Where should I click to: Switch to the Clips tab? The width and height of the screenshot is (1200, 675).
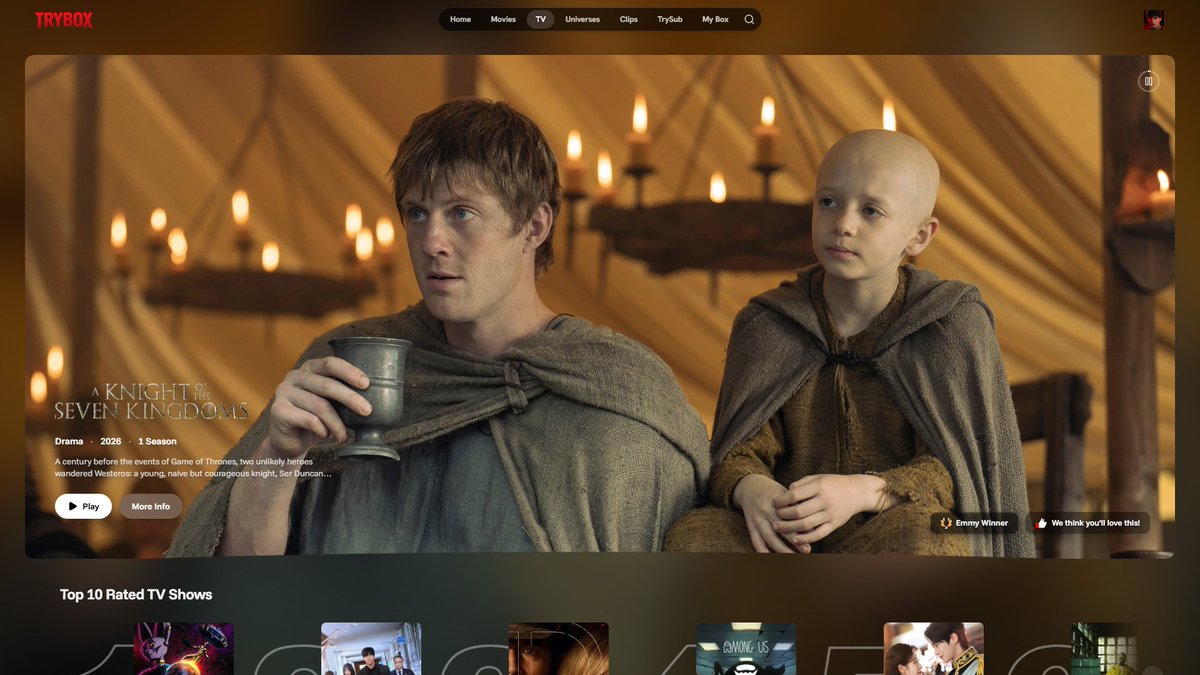(x=629, y=19)
